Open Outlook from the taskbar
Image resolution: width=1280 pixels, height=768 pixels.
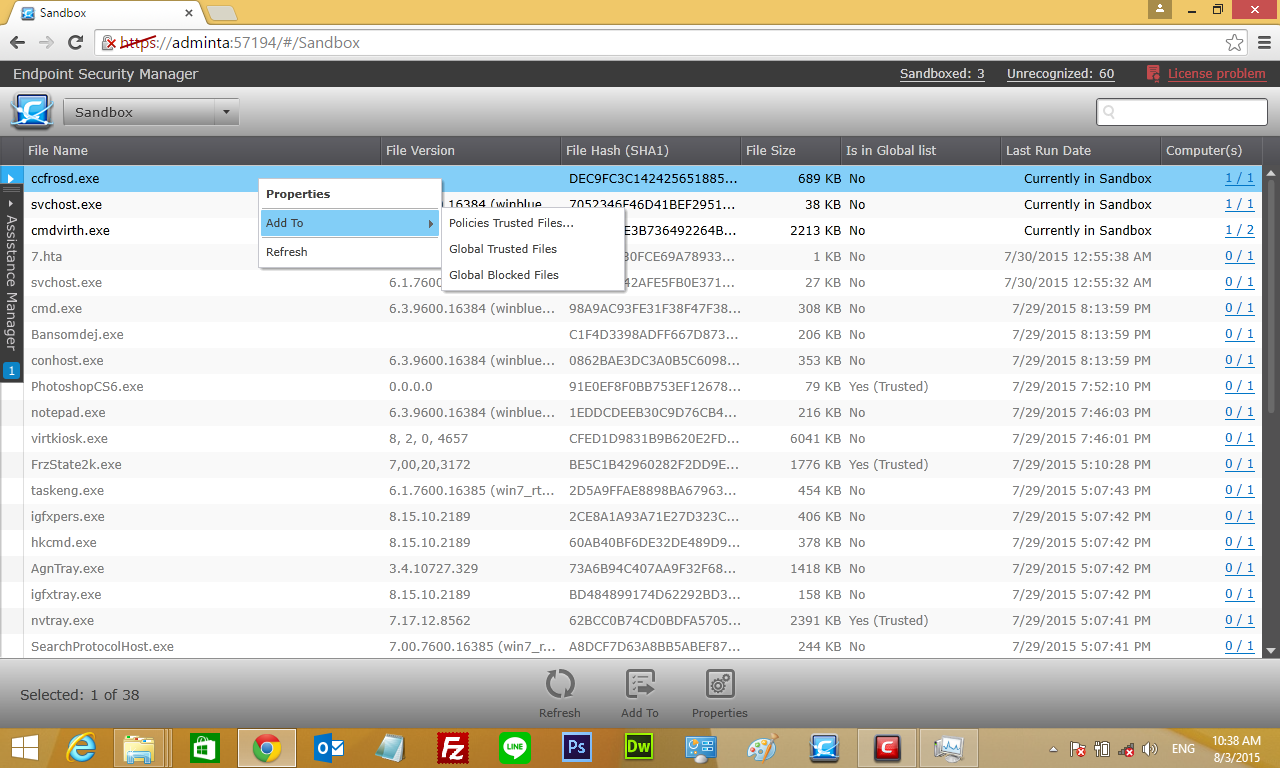(329, 748)
